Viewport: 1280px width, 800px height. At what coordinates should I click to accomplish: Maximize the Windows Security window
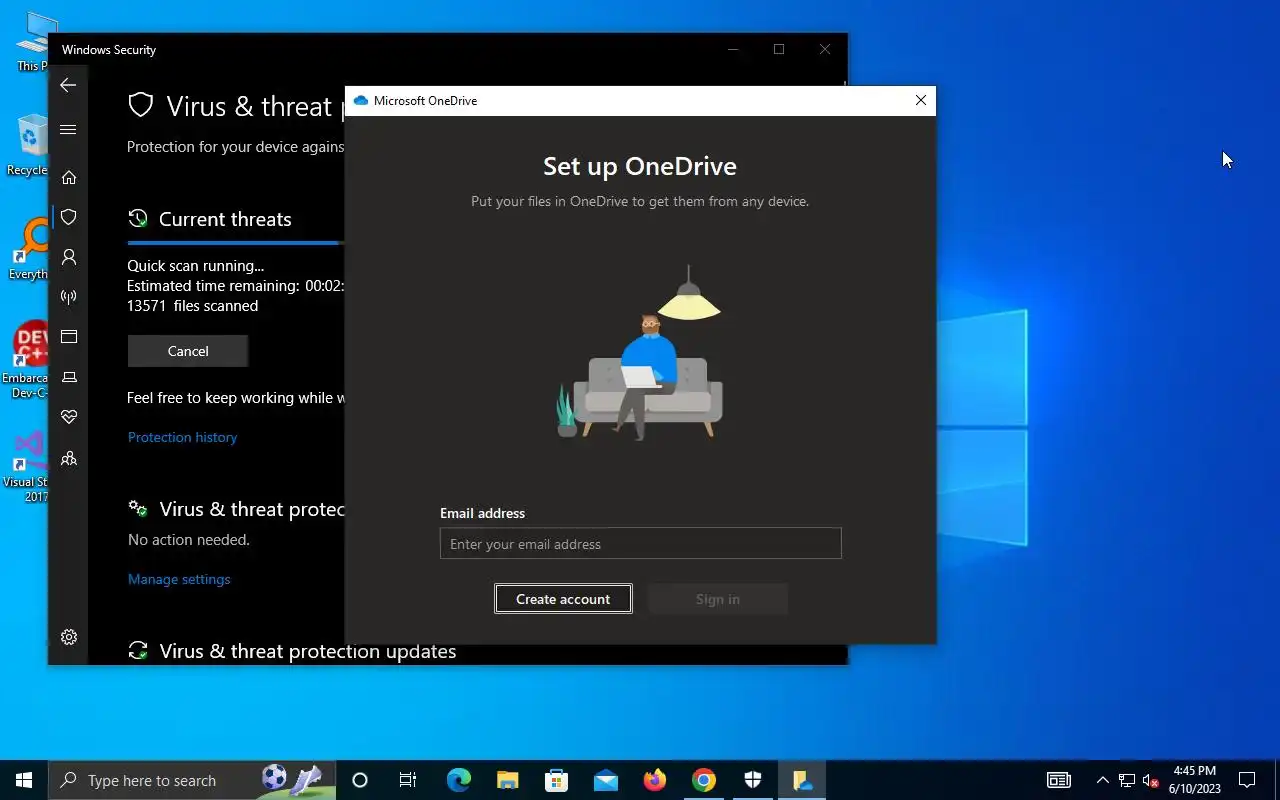779,49
